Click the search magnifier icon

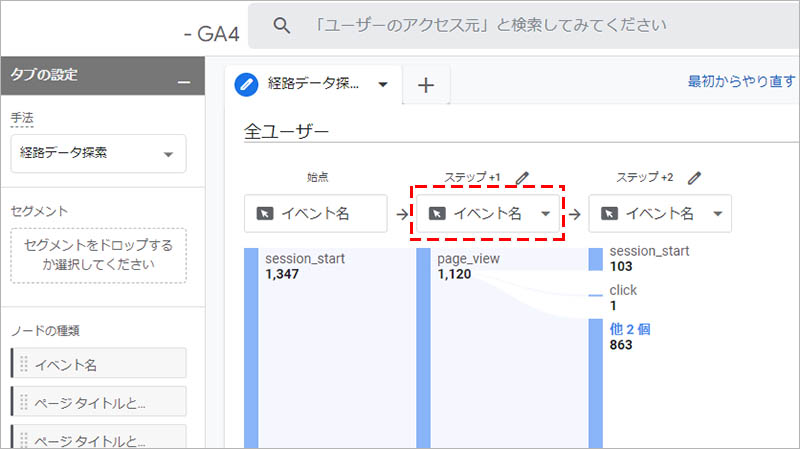[282, 25]
